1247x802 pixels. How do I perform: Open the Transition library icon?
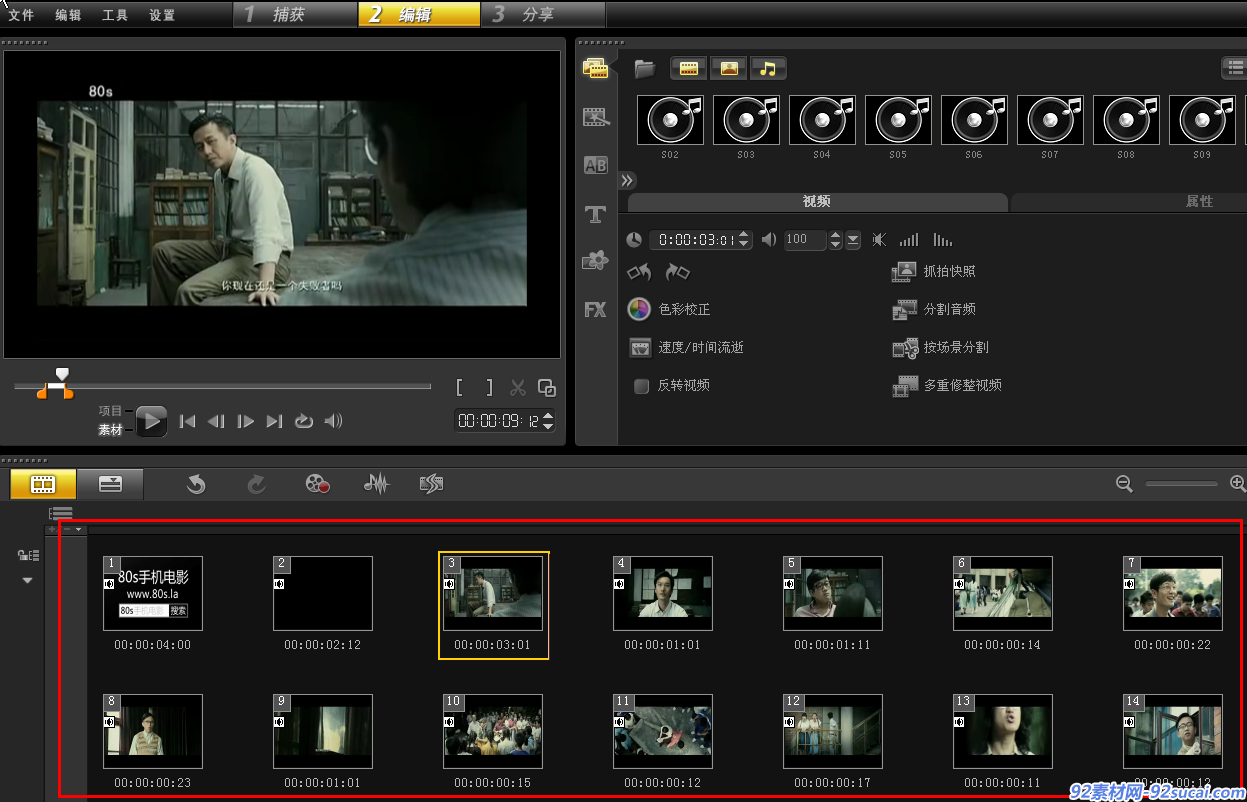(x=596, y=117)
